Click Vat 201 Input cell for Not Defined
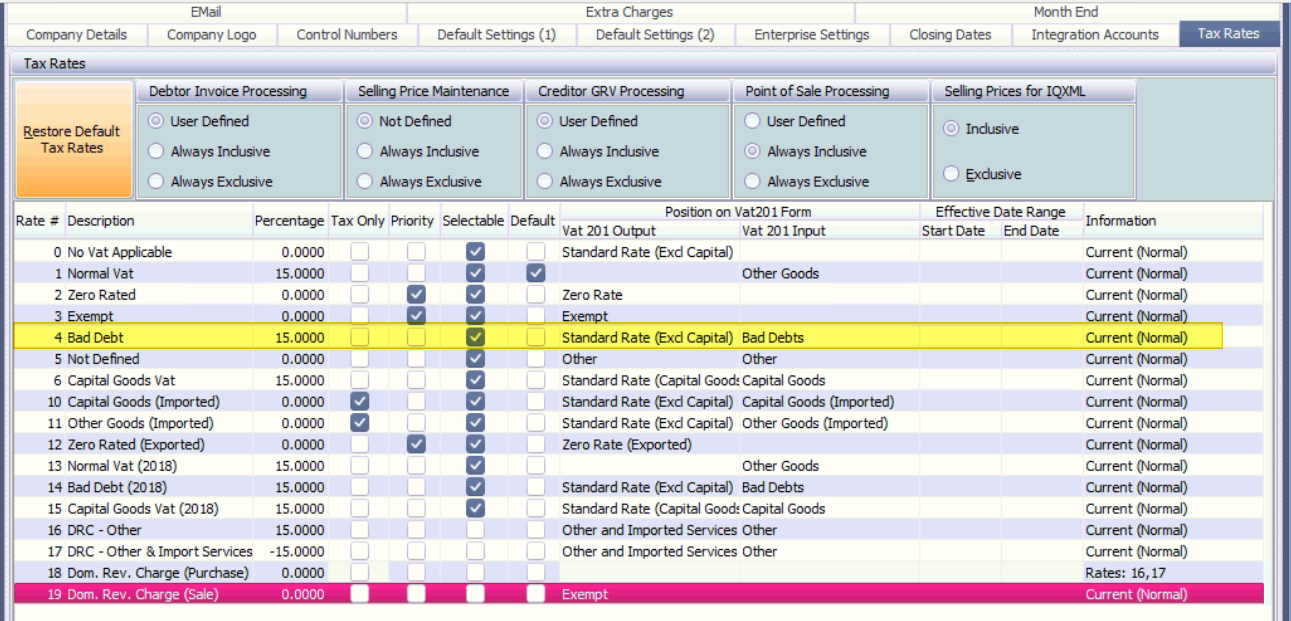 coord(828,359)
